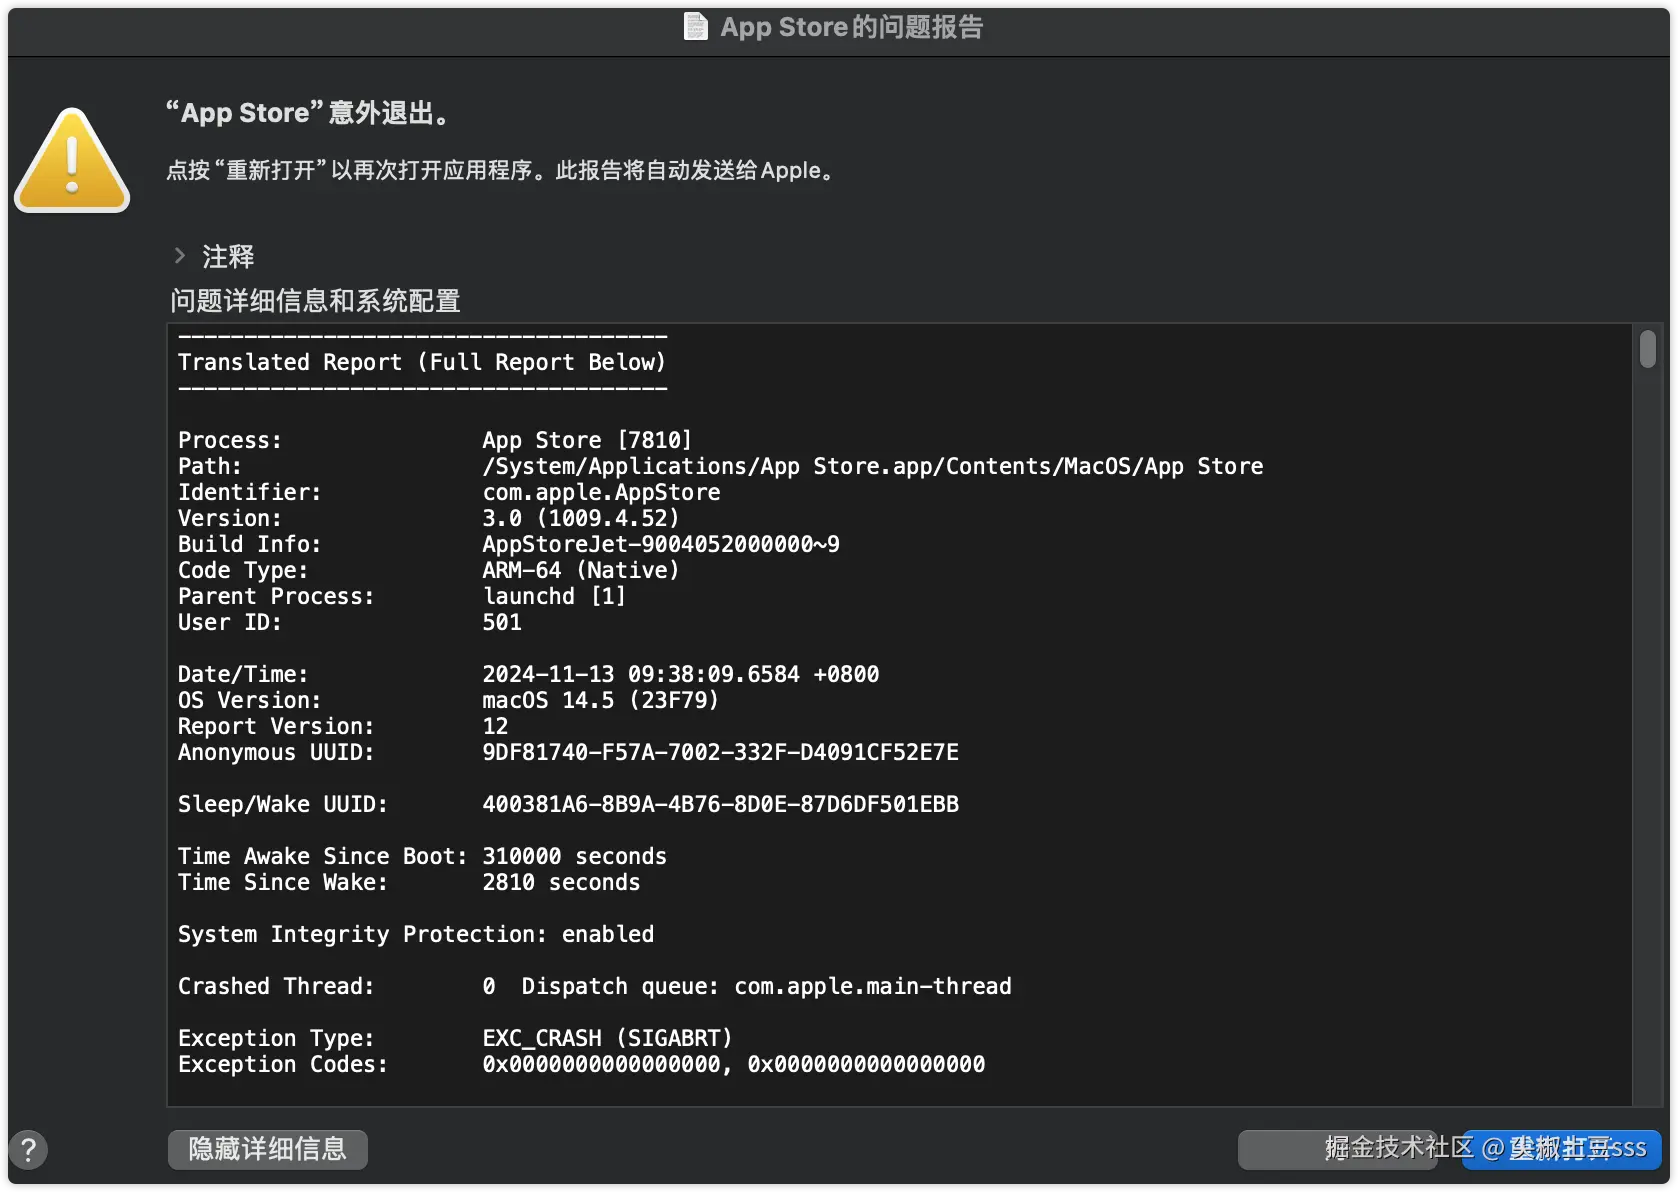Screen dimensions: 1678x1192
Task: Click the "Date/Time:" field label
Action: coord(243,674)
